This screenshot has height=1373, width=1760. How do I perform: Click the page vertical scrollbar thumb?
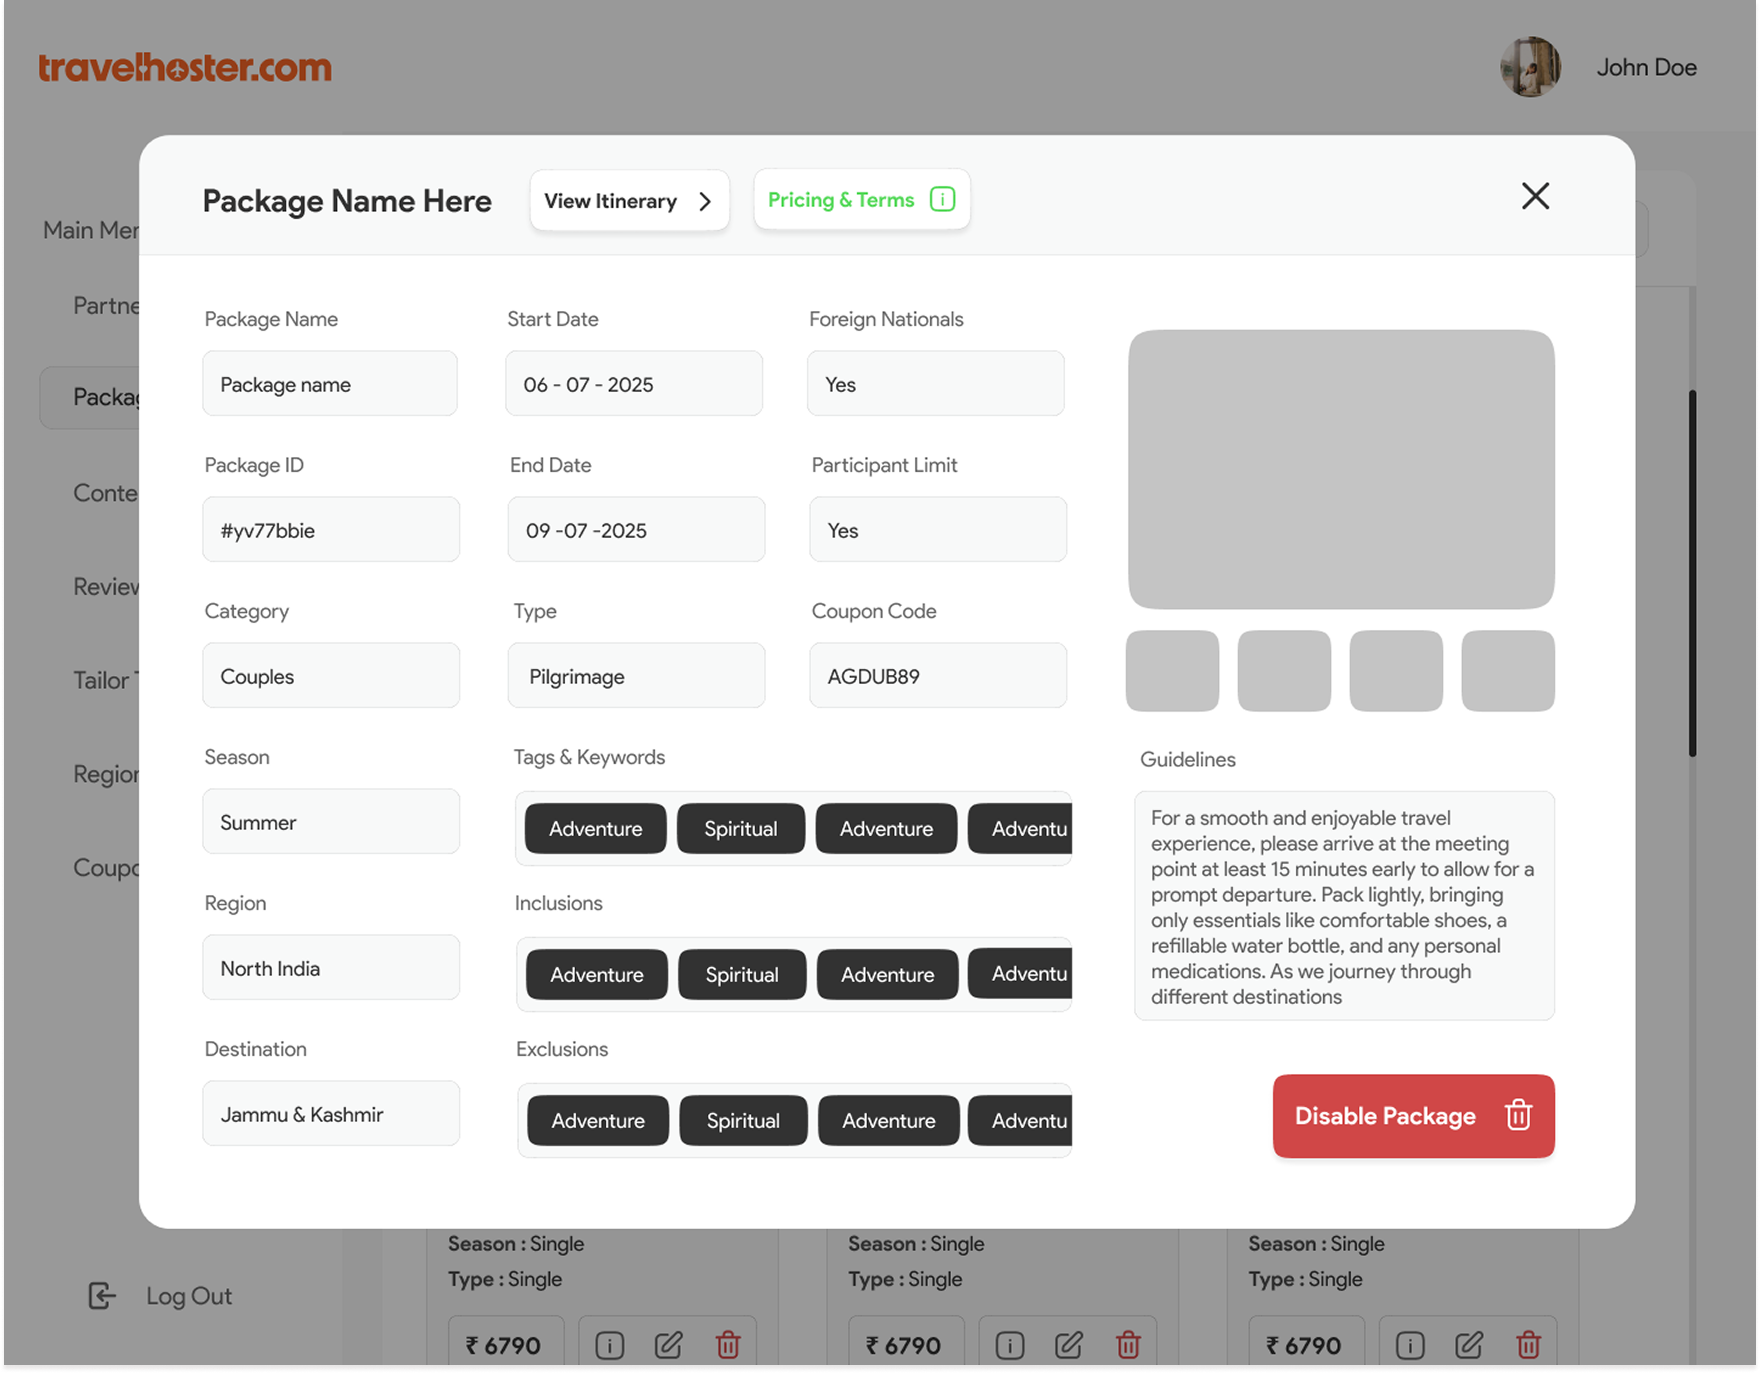pyautogui.click(x=1692, y=572)
